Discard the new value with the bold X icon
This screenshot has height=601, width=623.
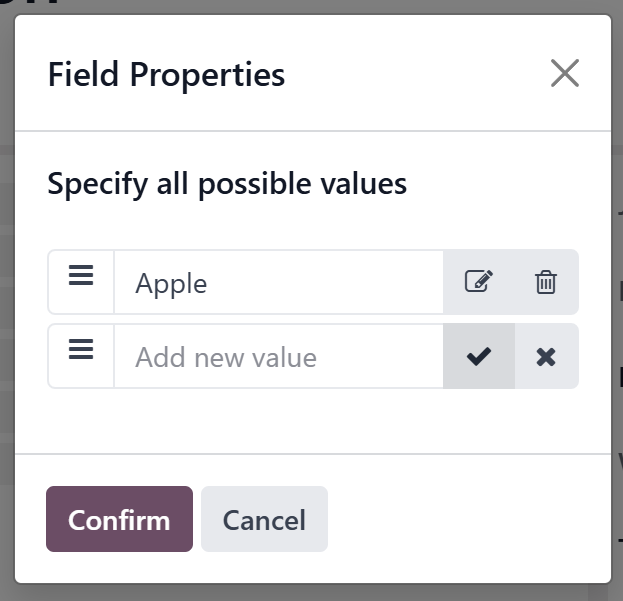pyautogui.click(x=546, y=356)
